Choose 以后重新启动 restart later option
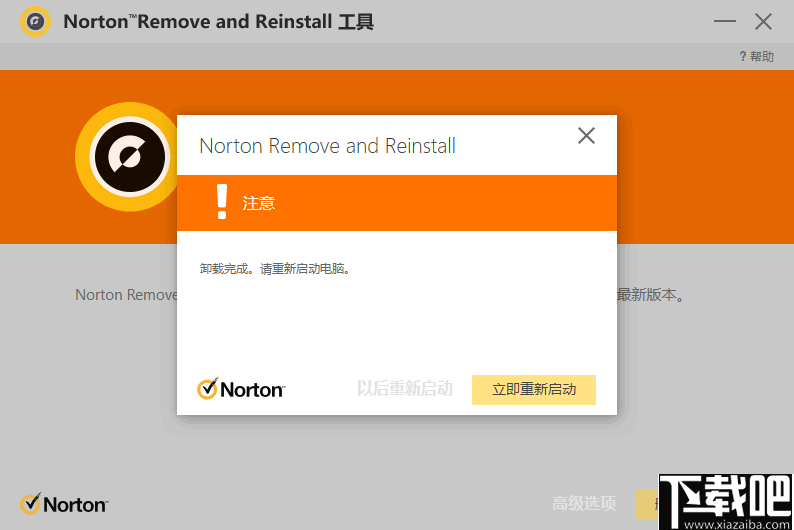This screenshot has width=794, height=530. [405, 389]
